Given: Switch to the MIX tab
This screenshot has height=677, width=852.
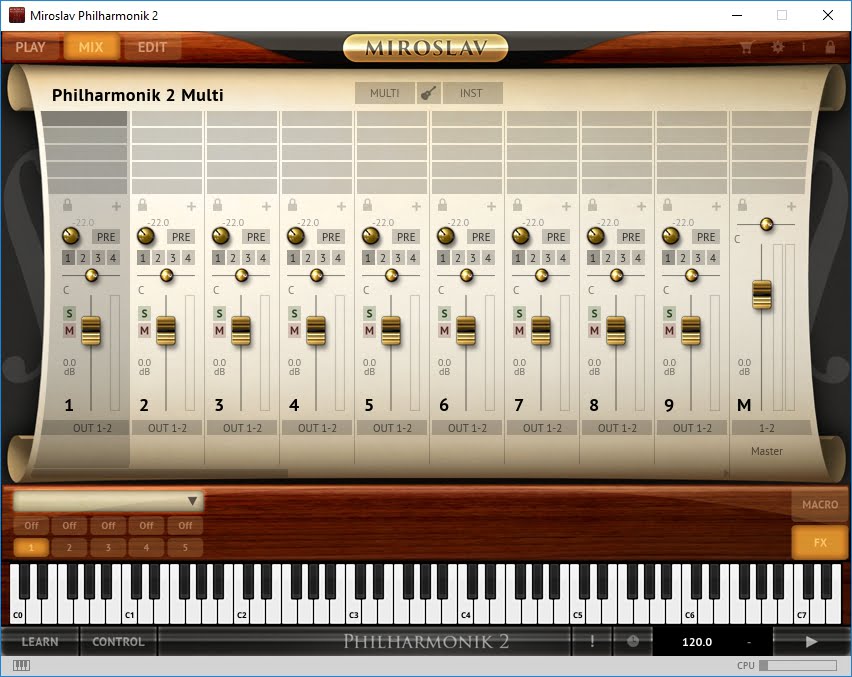Looking at the screenshot, I should pyautogui.click(x=91, y=47).
